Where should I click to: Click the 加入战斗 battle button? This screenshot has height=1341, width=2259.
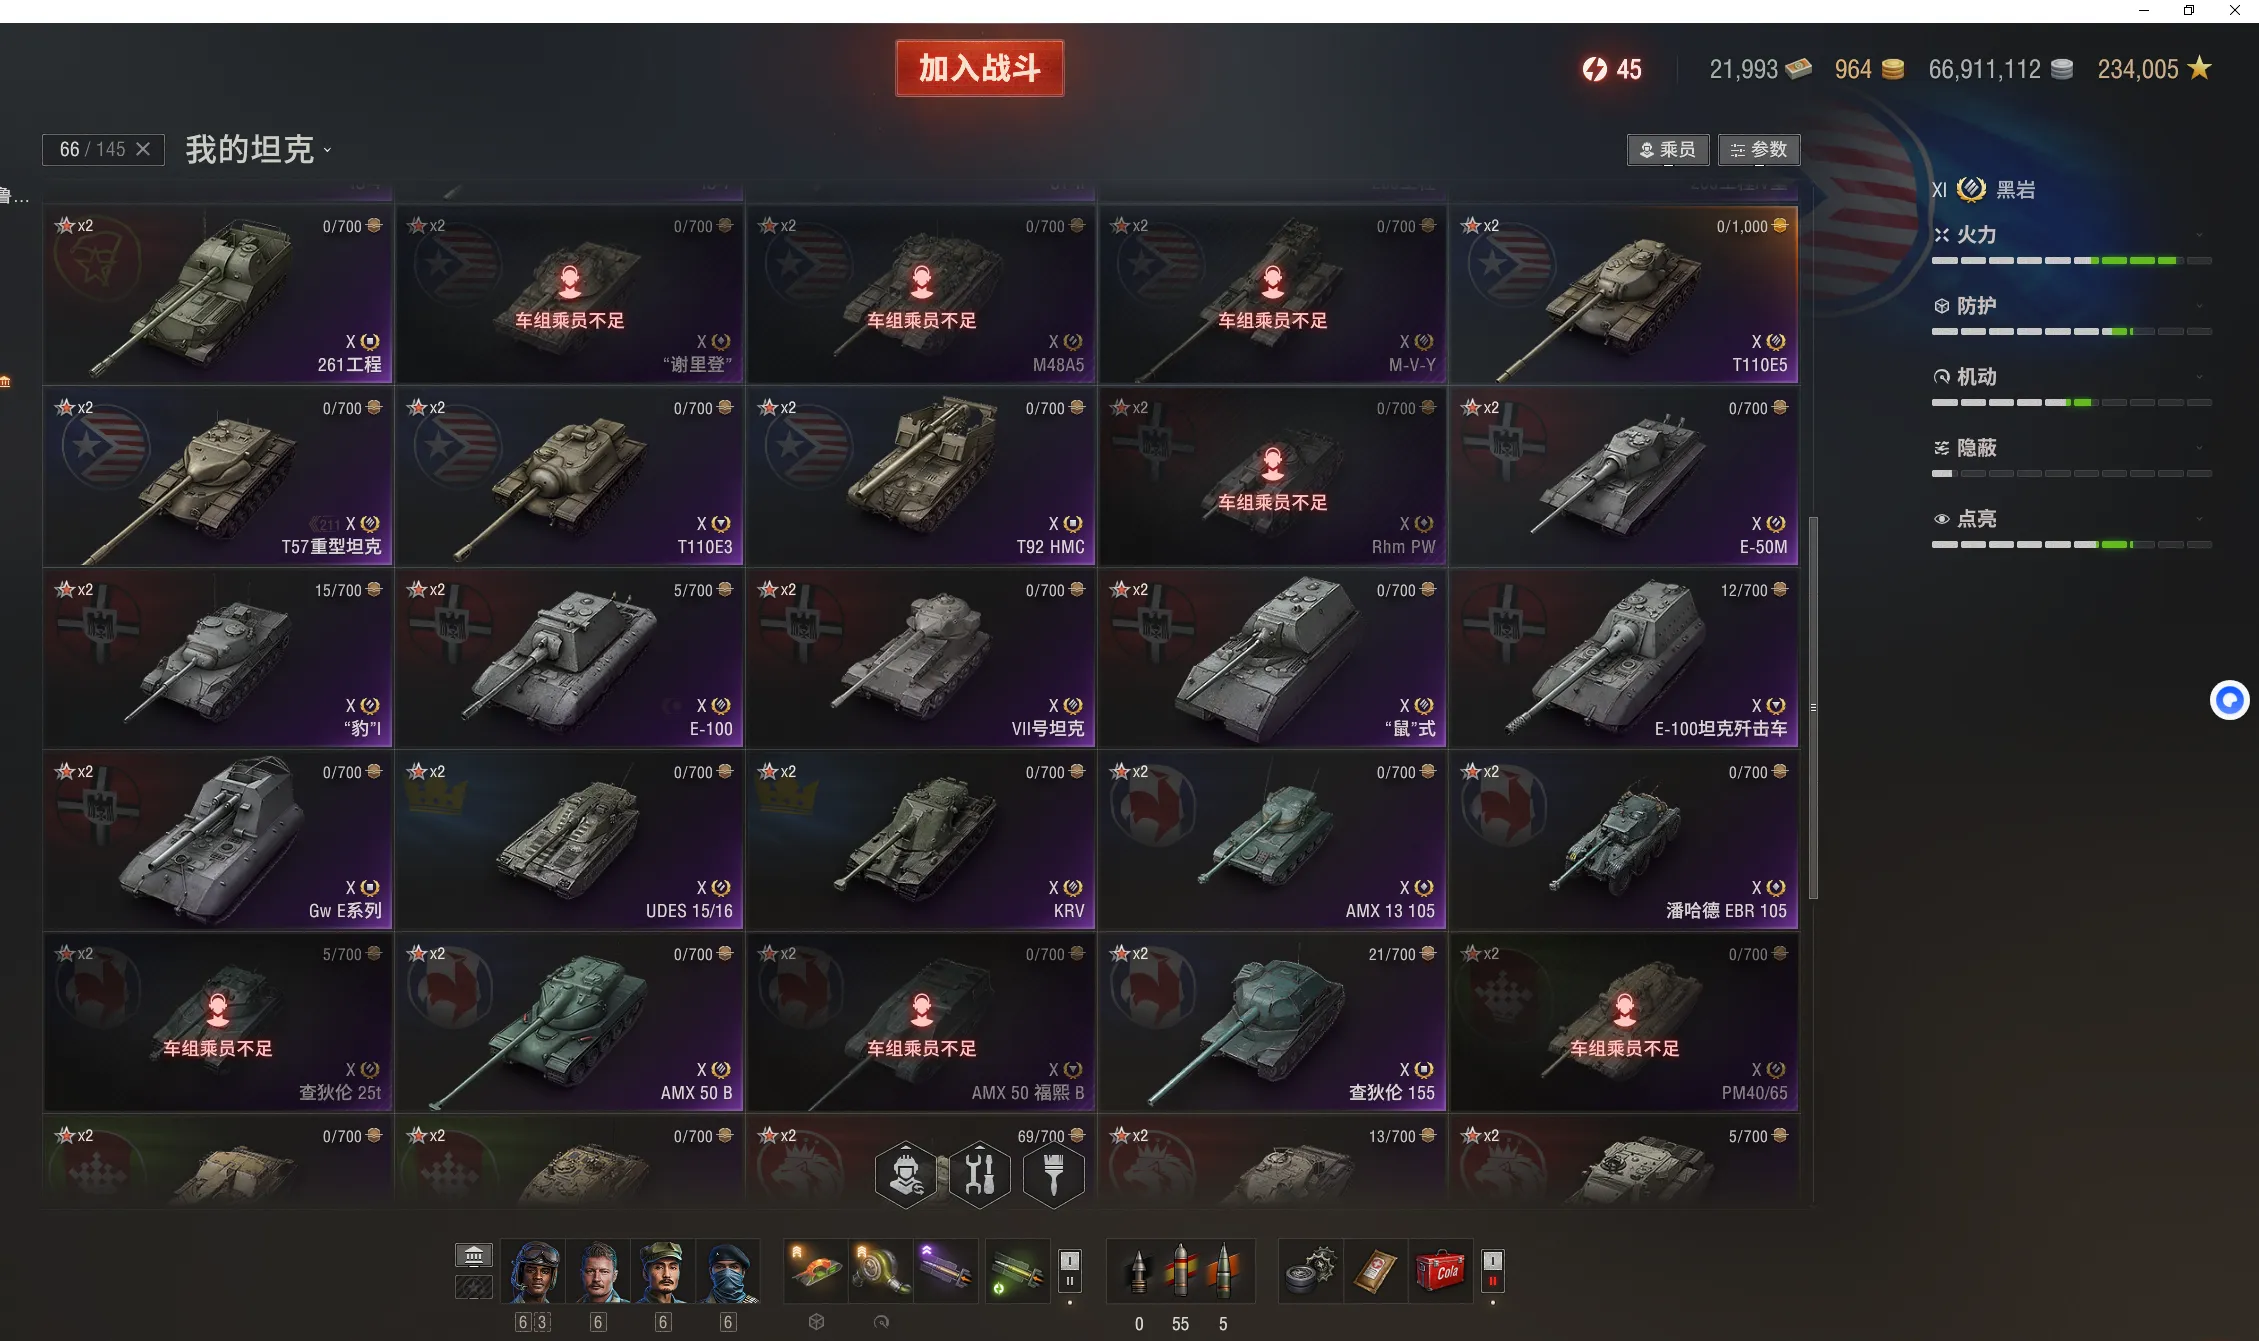(x=980, y=68)
